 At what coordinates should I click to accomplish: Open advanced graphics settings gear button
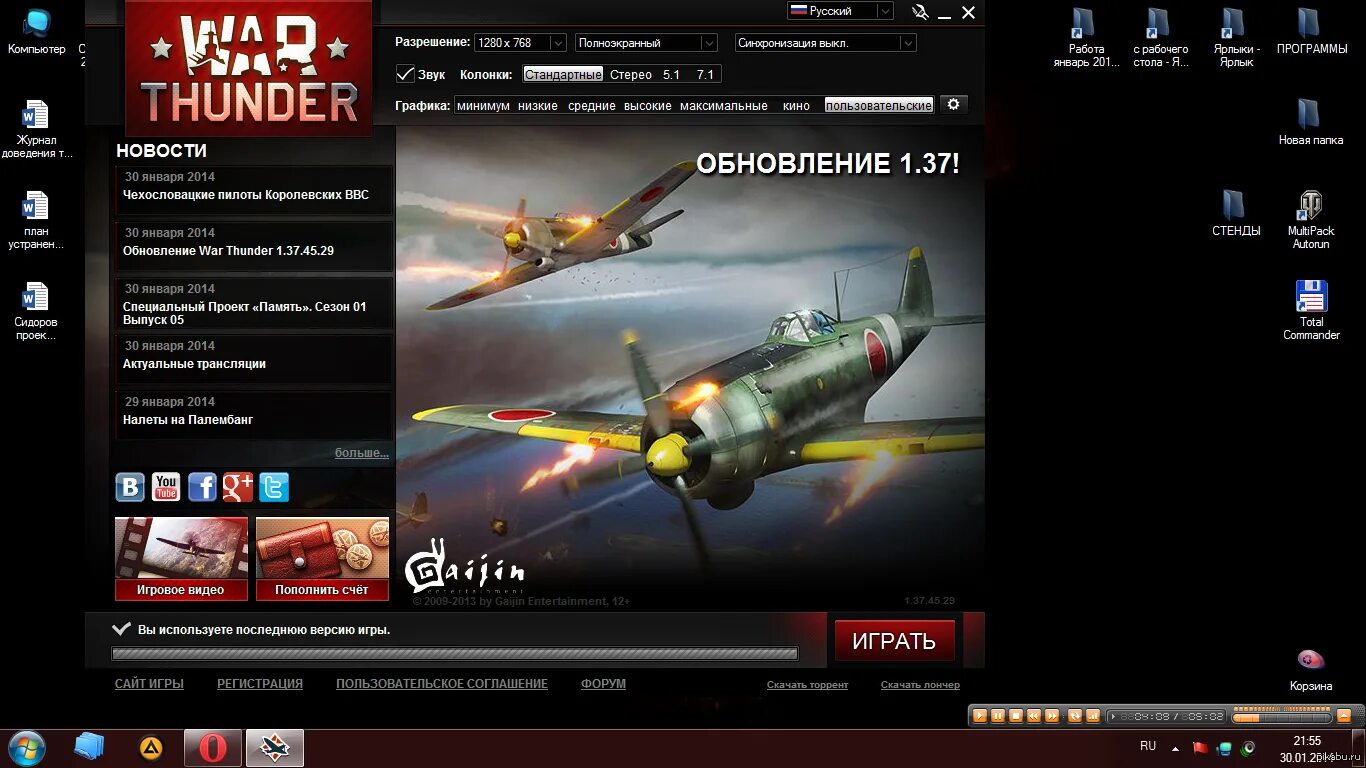point(953,104)
